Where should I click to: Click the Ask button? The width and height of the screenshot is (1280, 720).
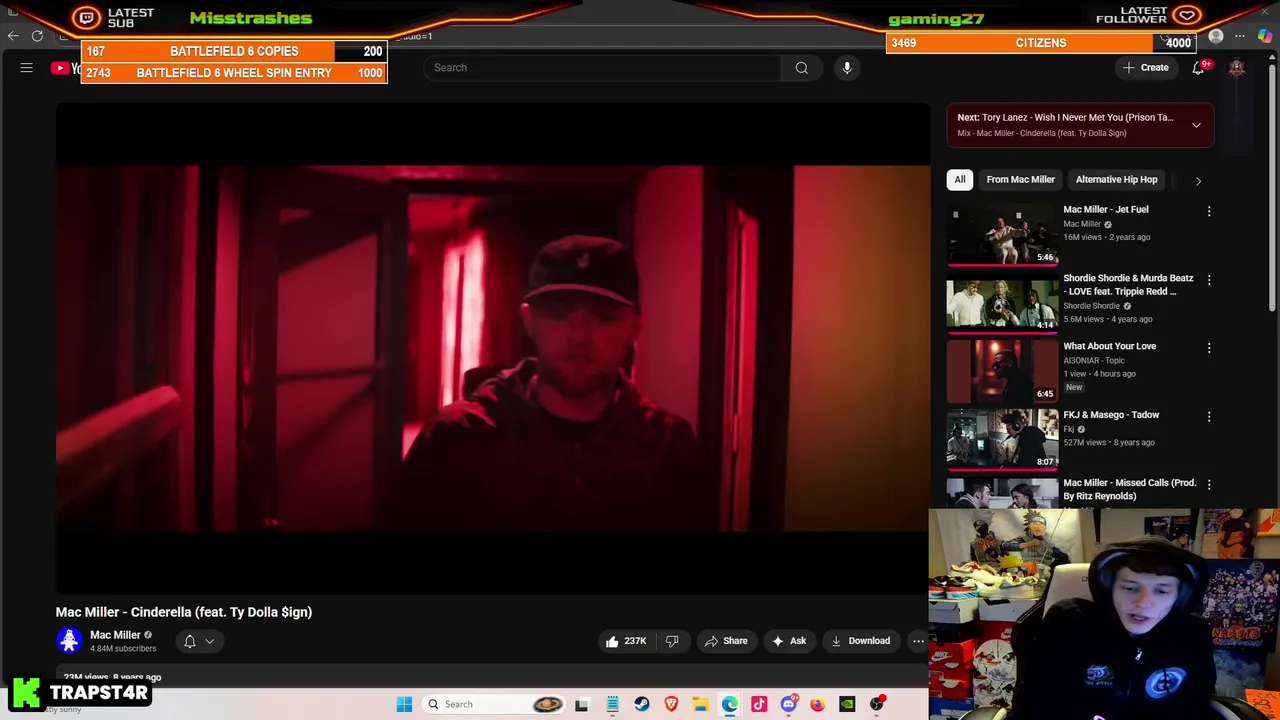point(789,641)
